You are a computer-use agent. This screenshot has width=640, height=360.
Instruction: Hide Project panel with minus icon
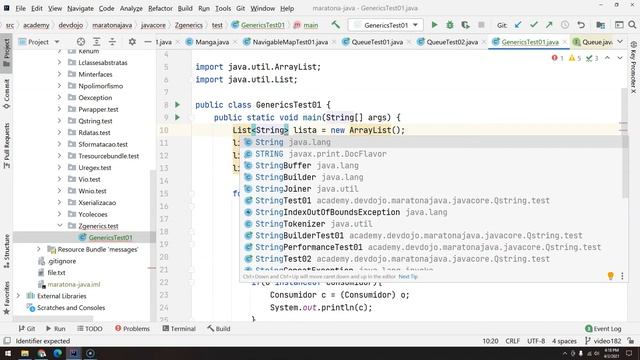click(148, 42)
